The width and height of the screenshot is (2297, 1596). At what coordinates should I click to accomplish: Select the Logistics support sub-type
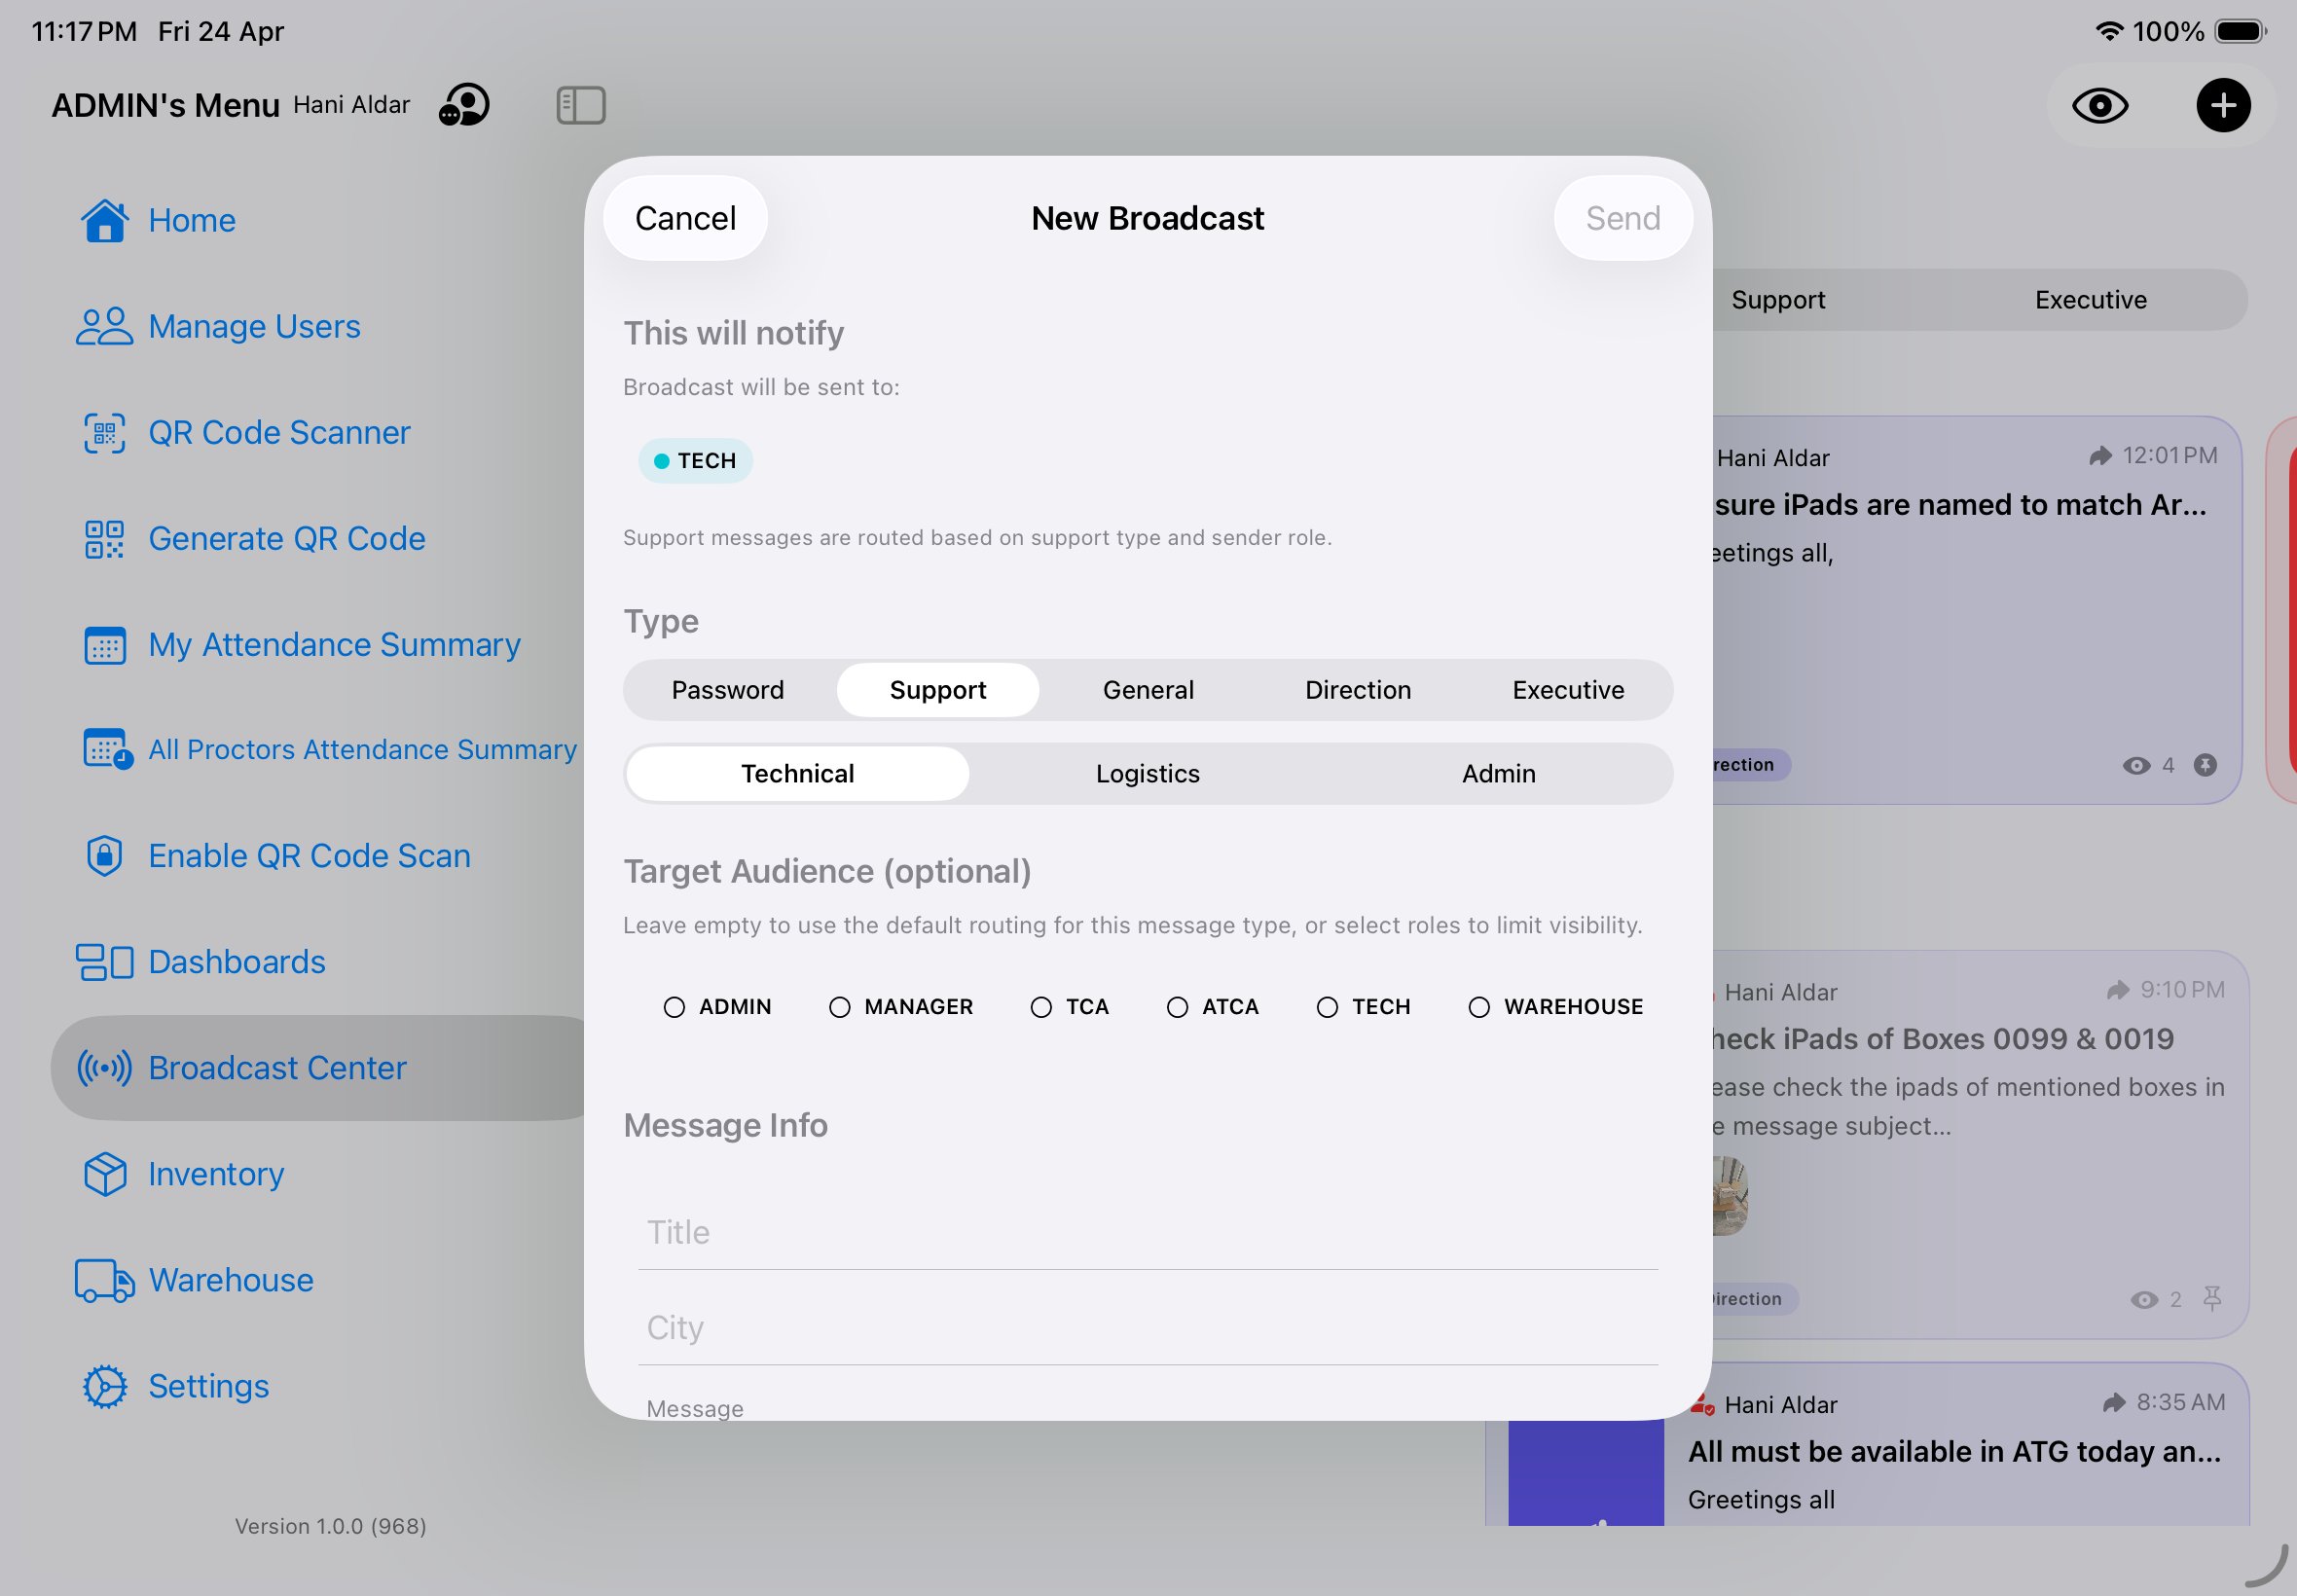[x=1147, y=773]
